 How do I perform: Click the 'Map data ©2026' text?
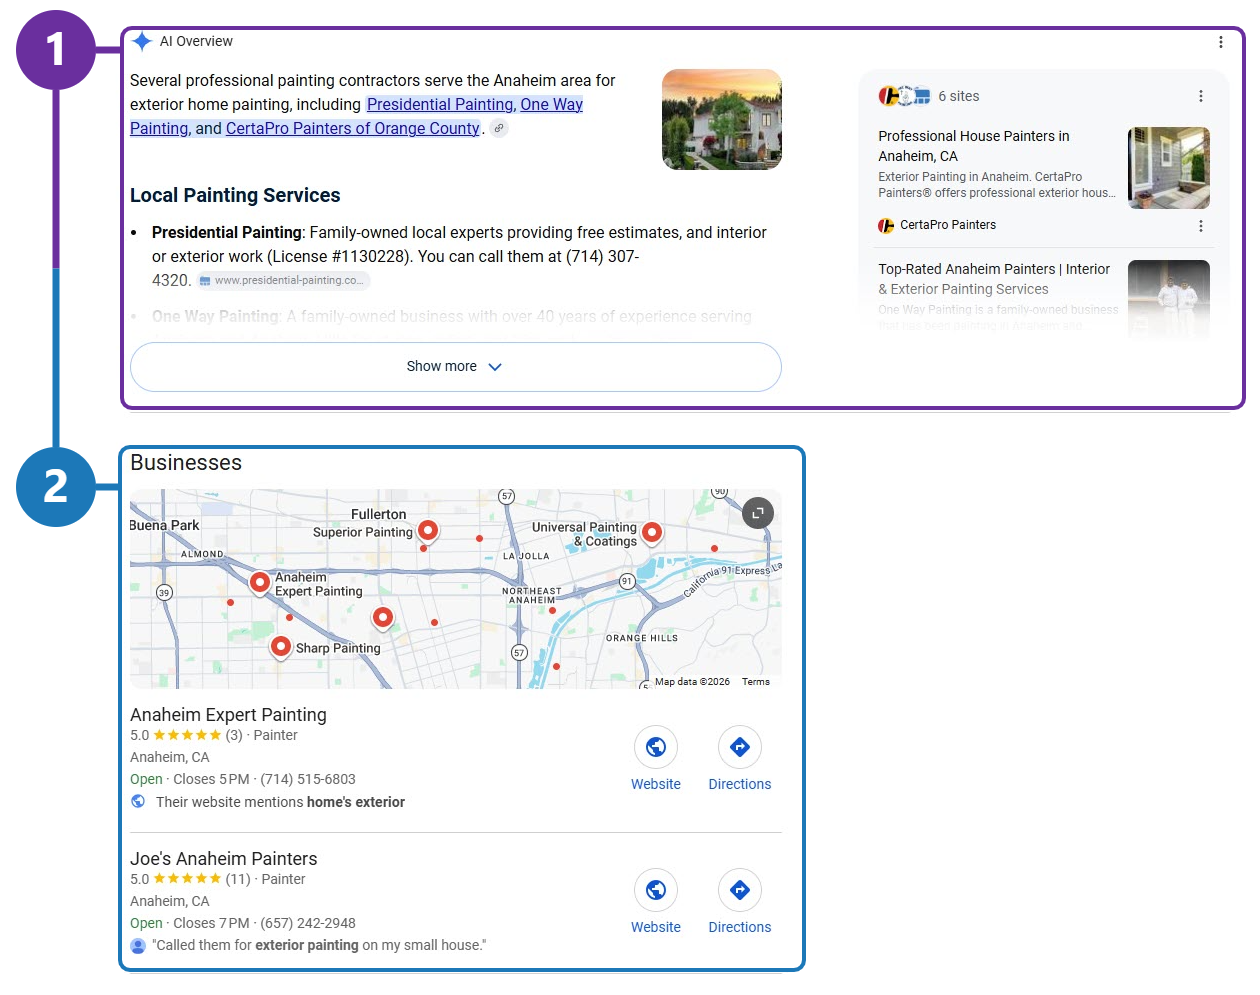pos(692,682)
